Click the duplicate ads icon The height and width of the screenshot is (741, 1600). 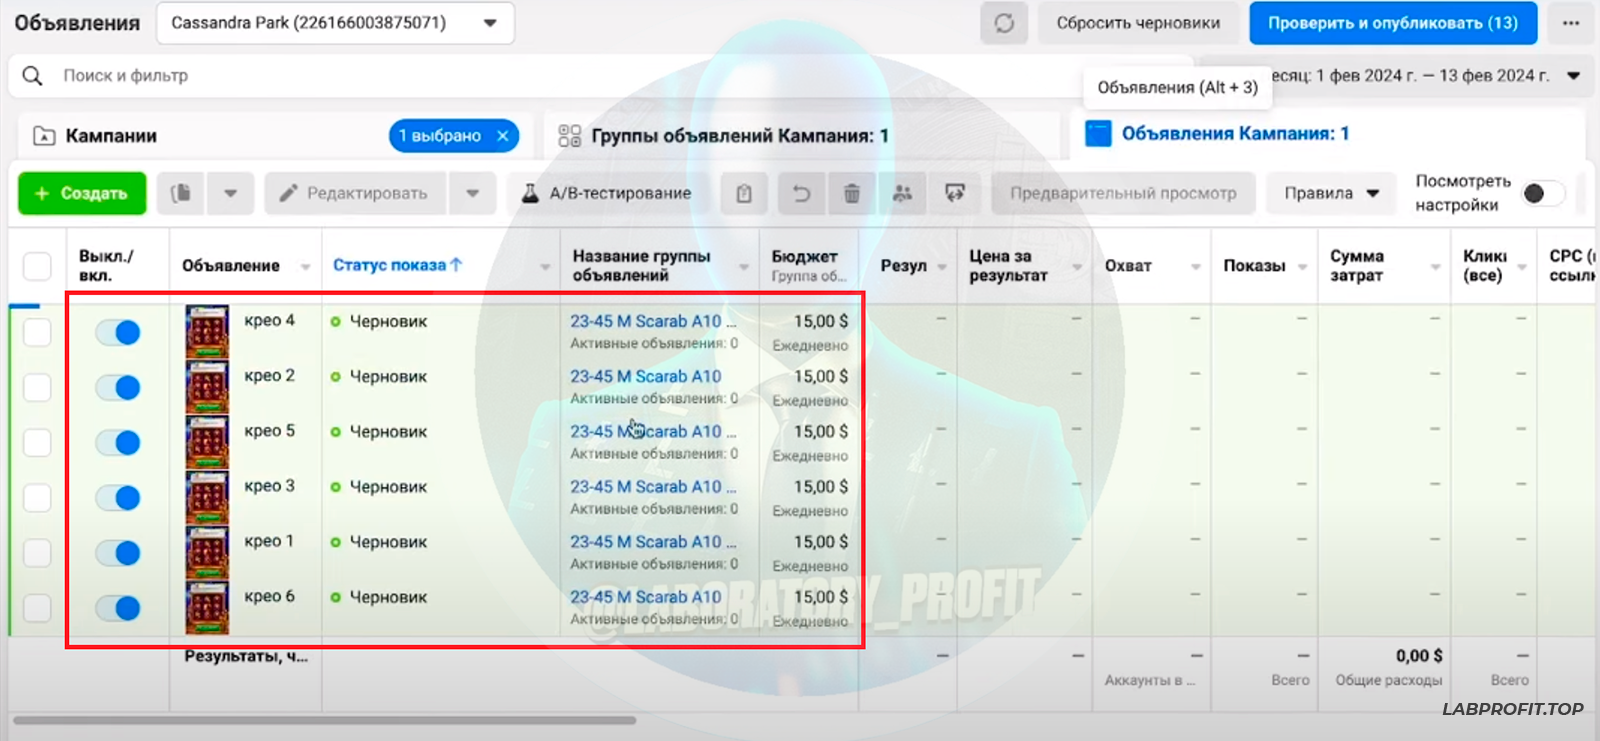pyautogui.click(x=181, y=193)
